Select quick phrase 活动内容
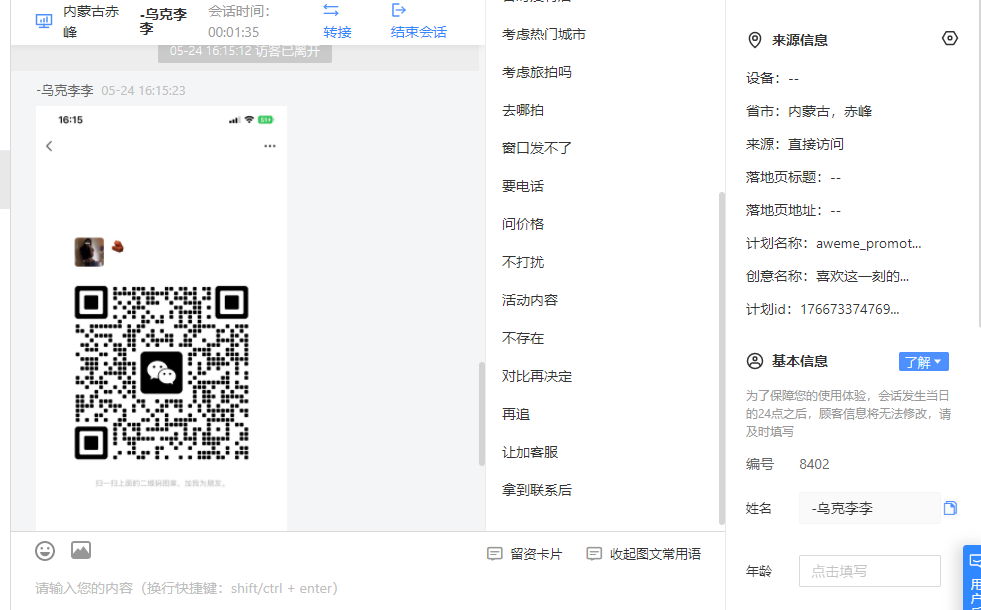This screenshot has width=981, height=610. click(530, 300)
